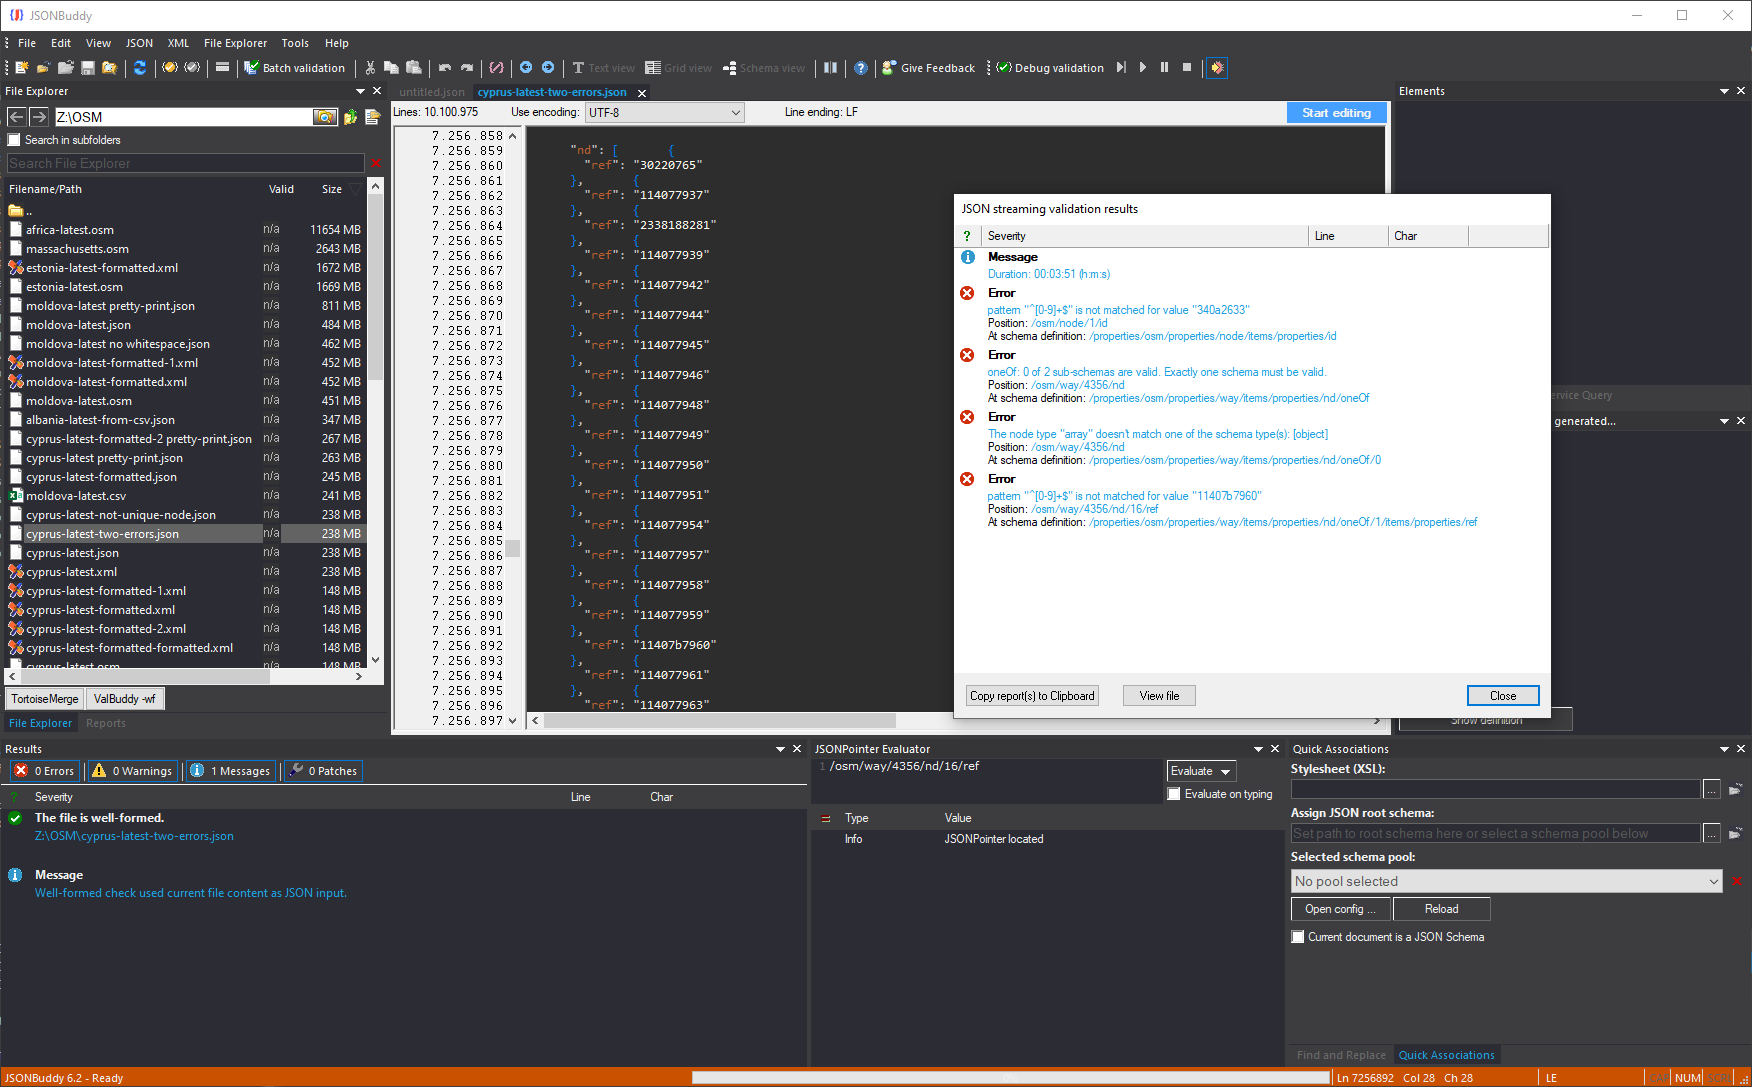Click Batch validation toolbar button
Viewport: 1752px width, 1087px height.
point(295,68)
